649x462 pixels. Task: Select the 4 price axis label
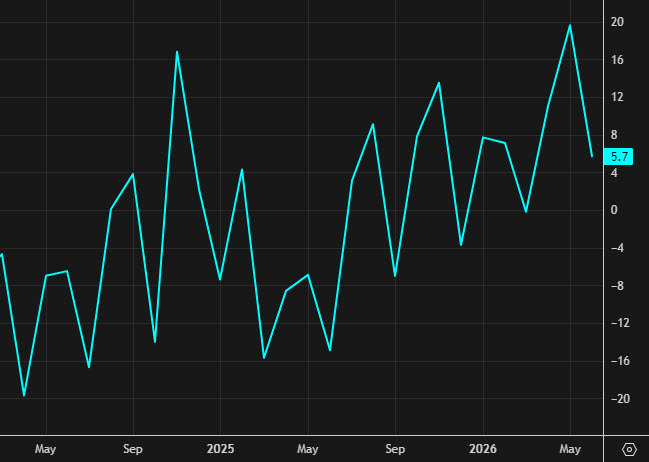click(x=614, y=173)
